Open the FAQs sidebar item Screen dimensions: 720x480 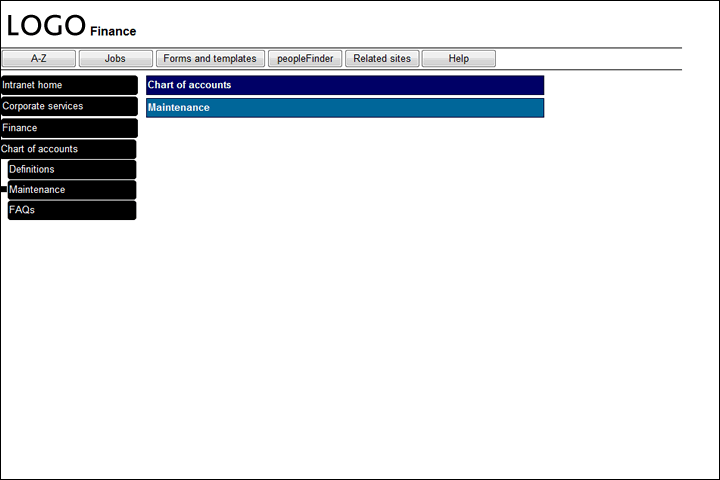point(72,210)
